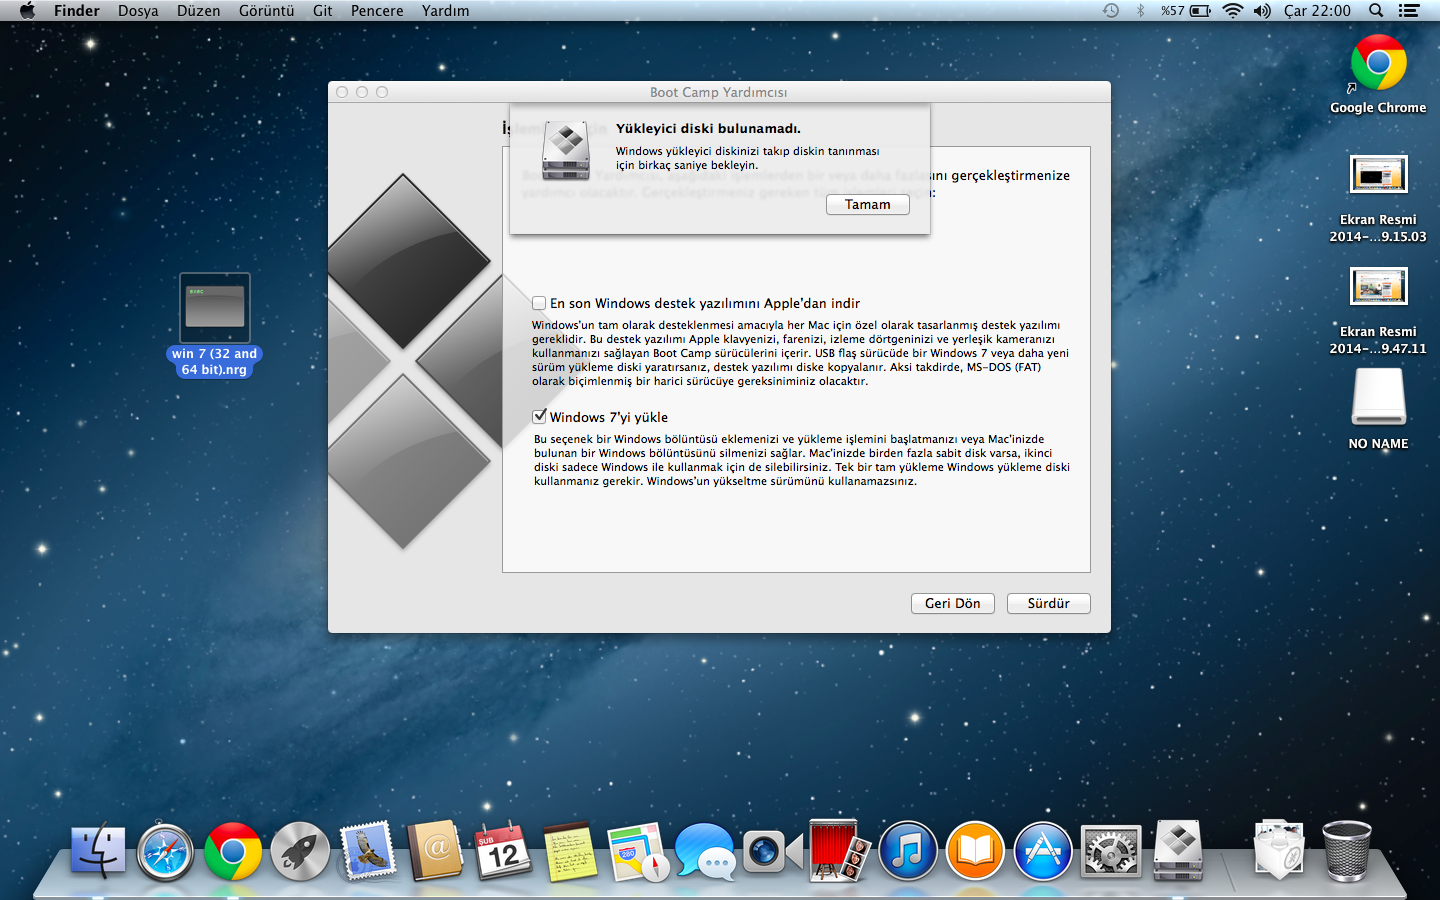Open documents stack in Dock

[1279, 851]
